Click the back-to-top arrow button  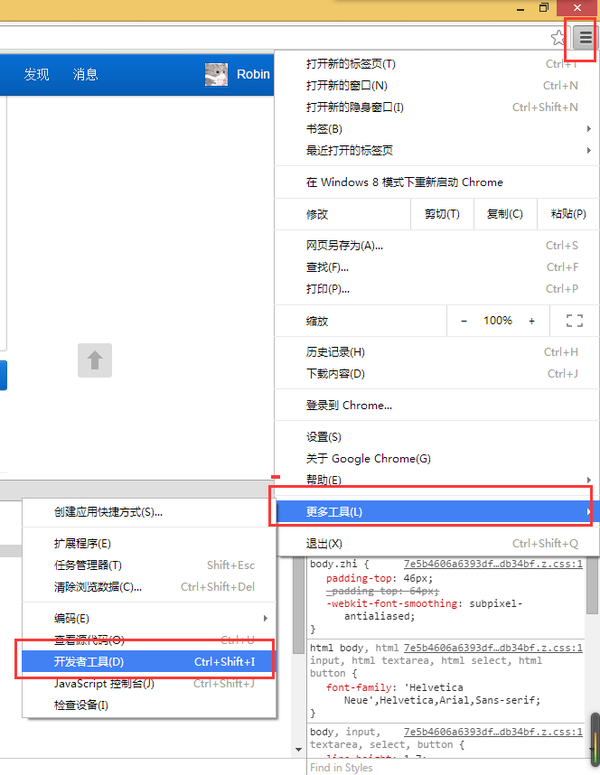95,360
